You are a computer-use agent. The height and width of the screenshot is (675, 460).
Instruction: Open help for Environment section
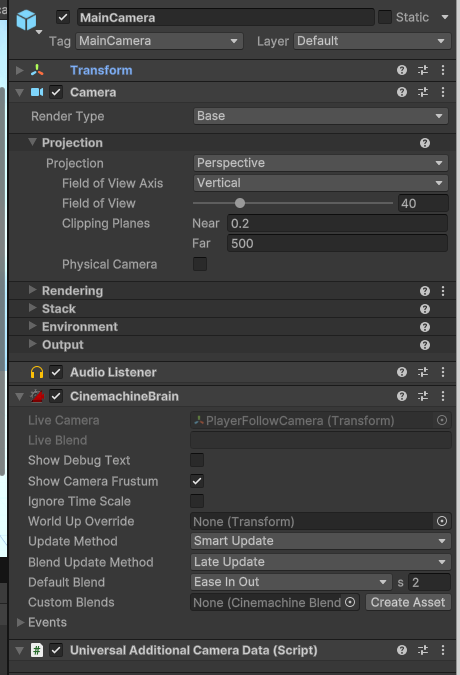point(425,327)
